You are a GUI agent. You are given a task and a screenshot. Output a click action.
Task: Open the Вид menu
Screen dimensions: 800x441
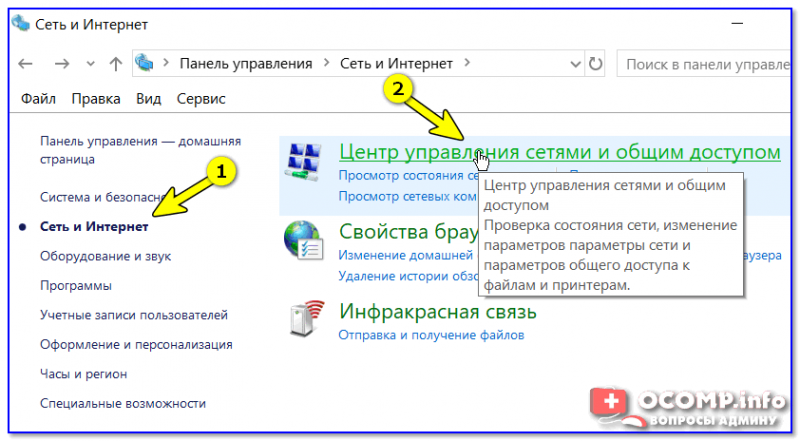[148, 99]
